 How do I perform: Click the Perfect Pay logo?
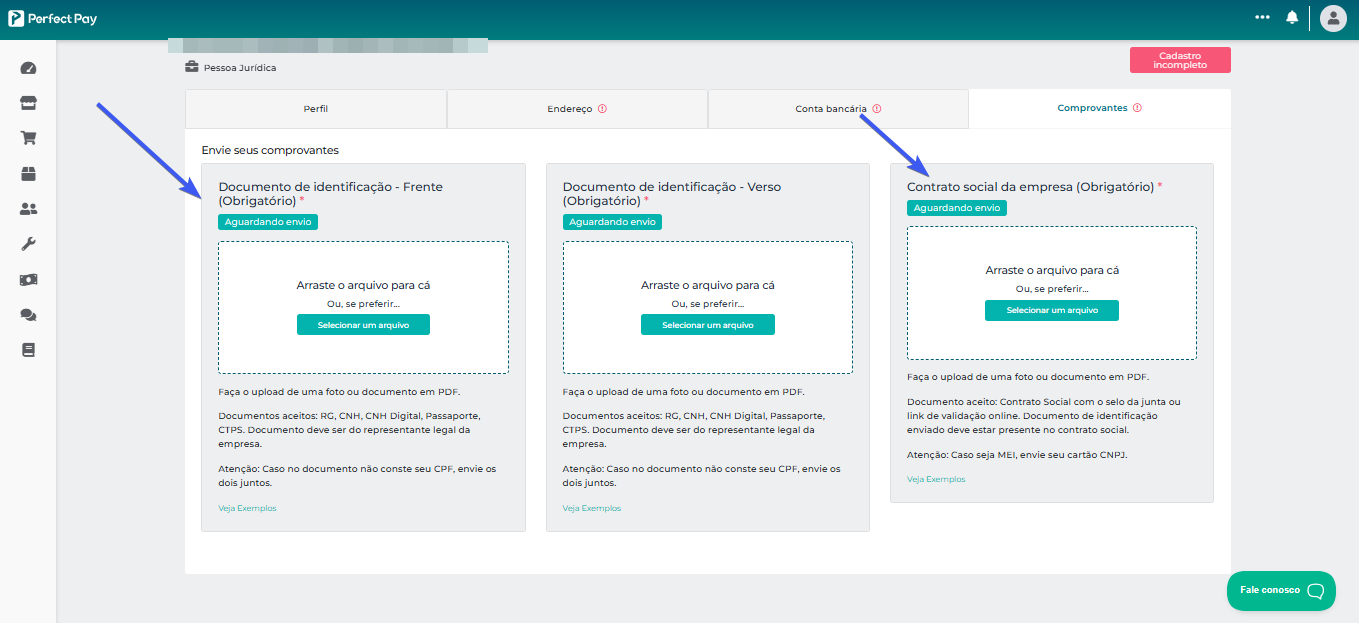pos(53,18)
